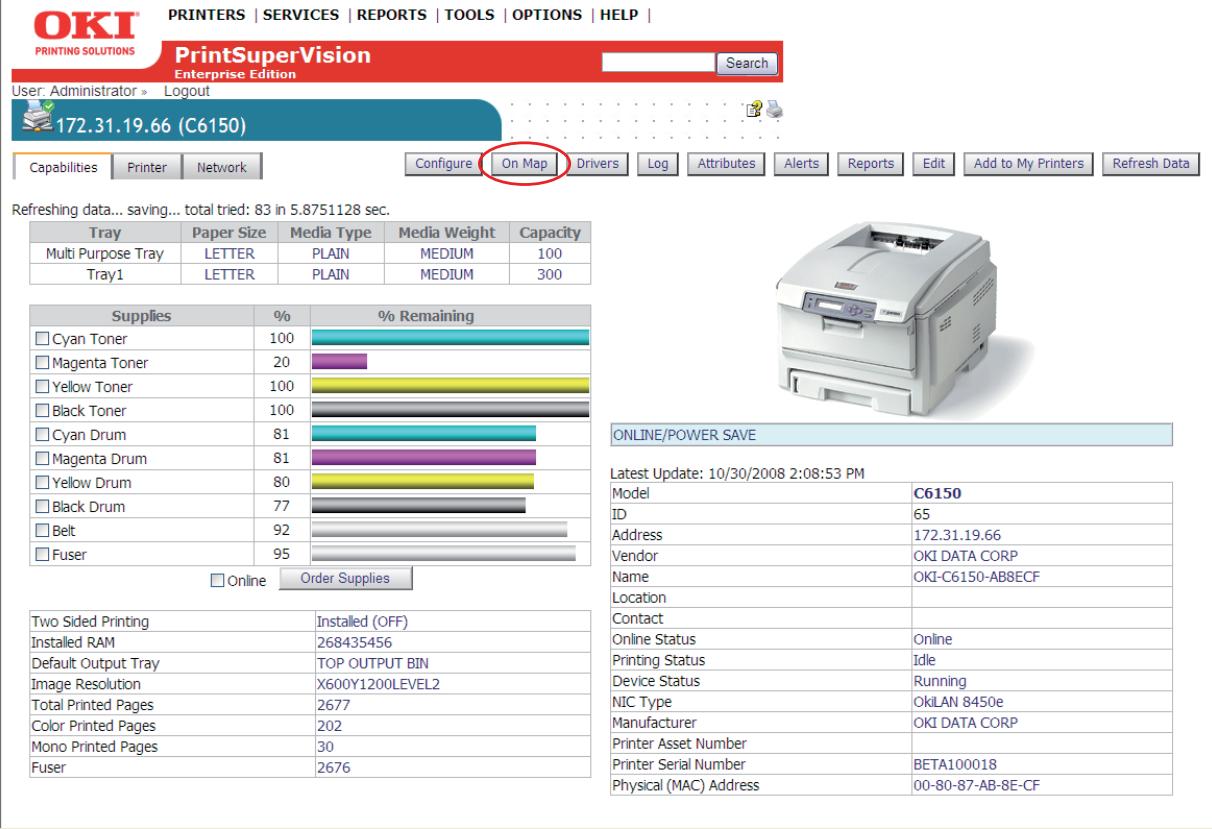
Task: Click the help question-mark icon
Action: pyautogui.click(x=753, y=112)
